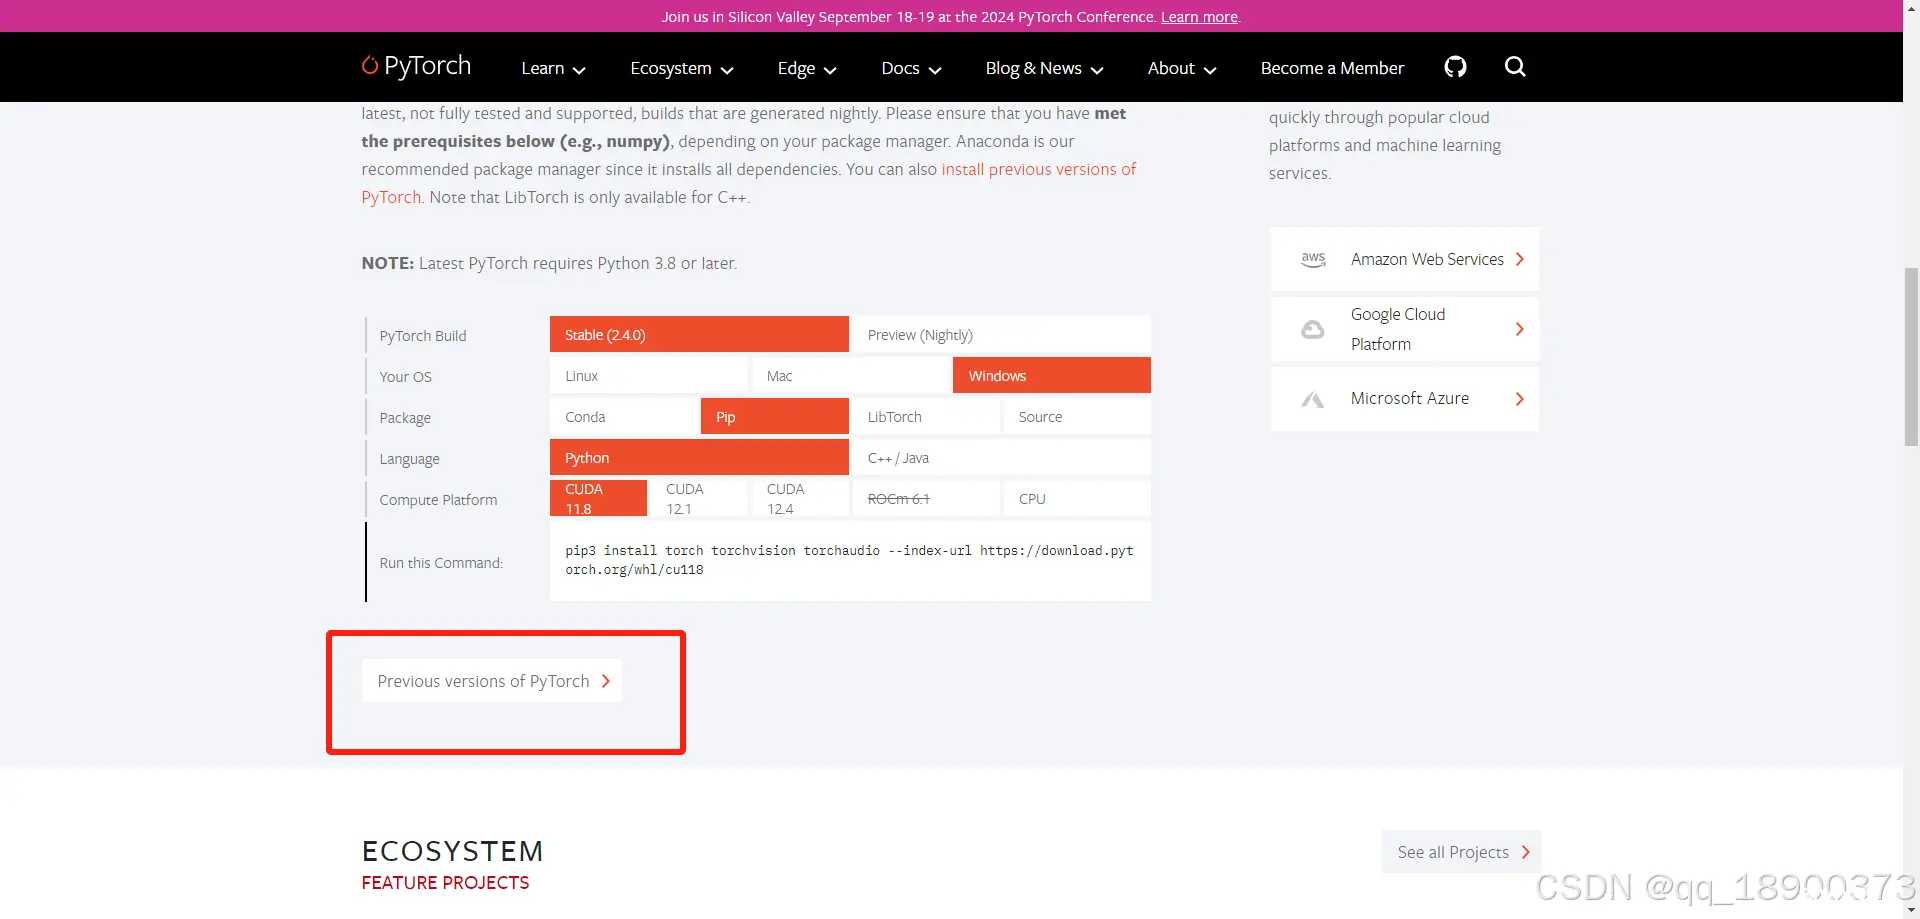Click scrollbar up arrow
The image size is (1920, 919).
click(1911, 8)
